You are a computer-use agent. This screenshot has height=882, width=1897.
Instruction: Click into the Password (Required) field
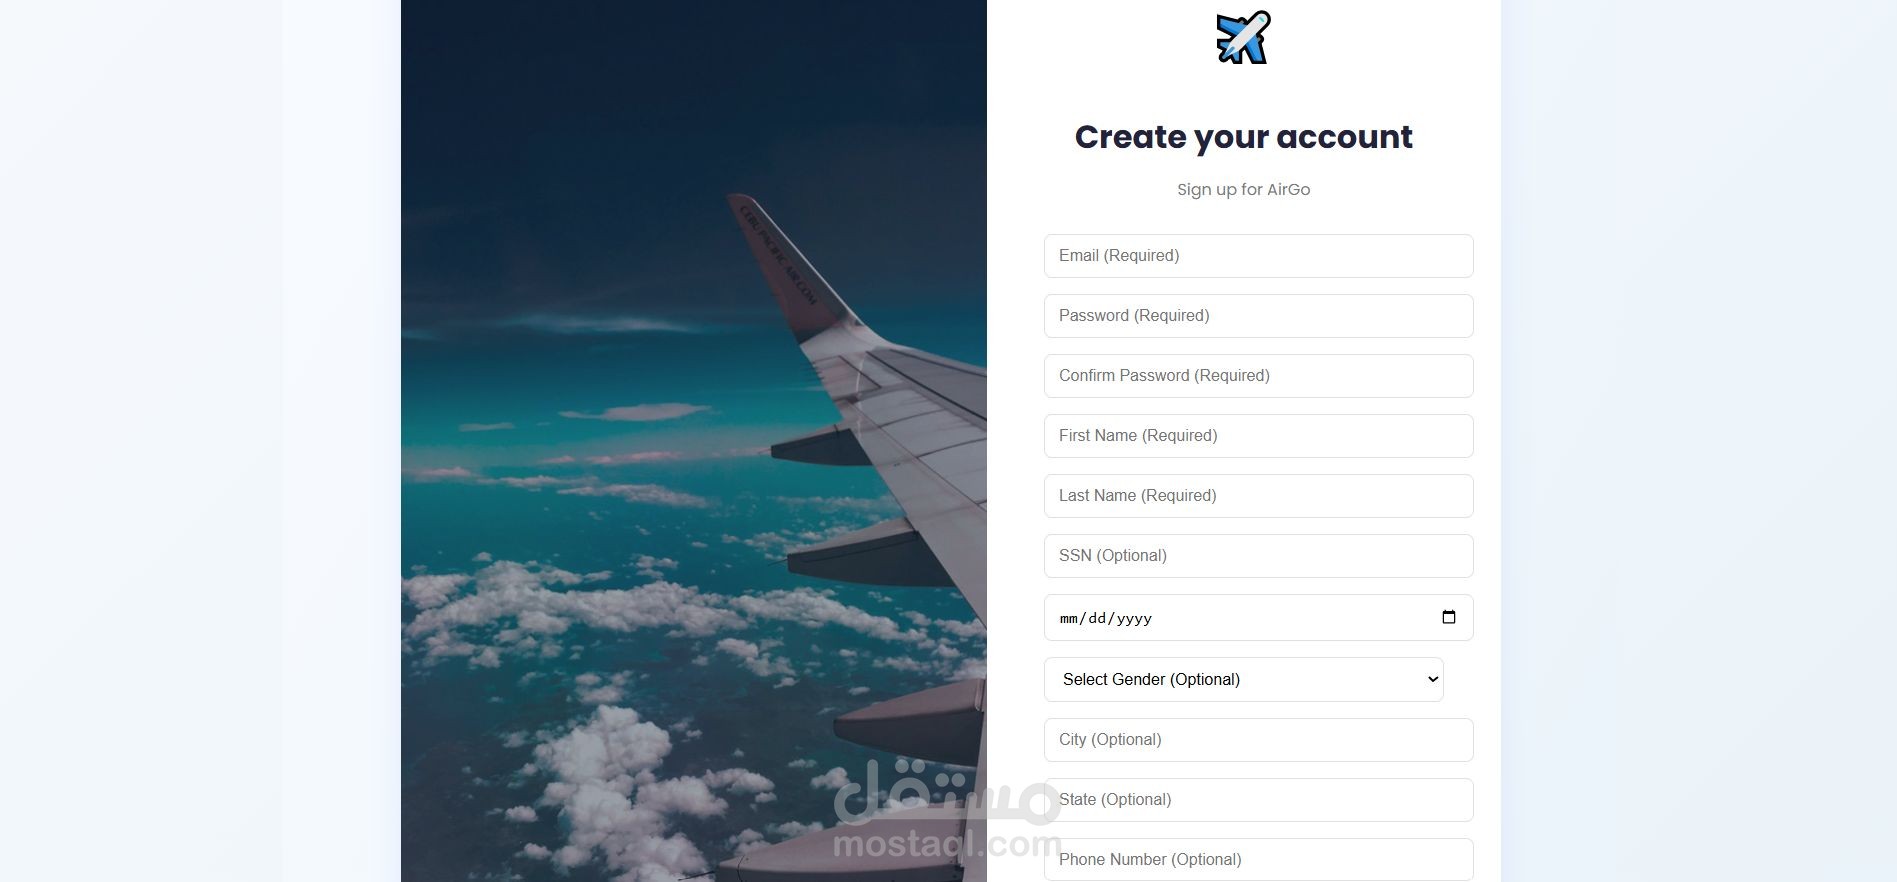[1258, 316]
